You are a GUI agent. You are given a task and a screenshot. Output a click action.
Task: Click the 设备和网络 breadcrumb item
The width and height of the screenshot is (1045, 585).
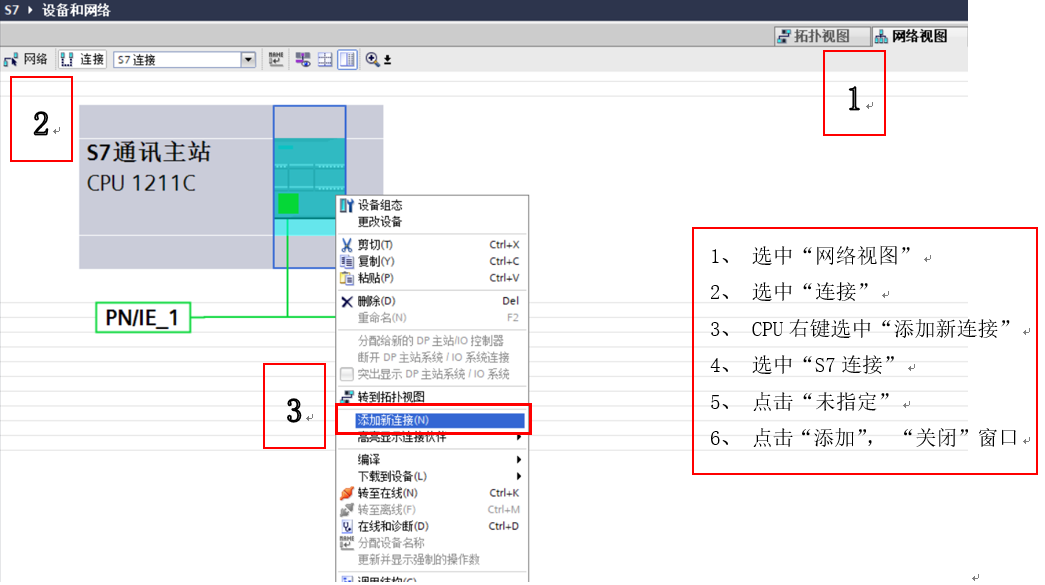point(76,10)
